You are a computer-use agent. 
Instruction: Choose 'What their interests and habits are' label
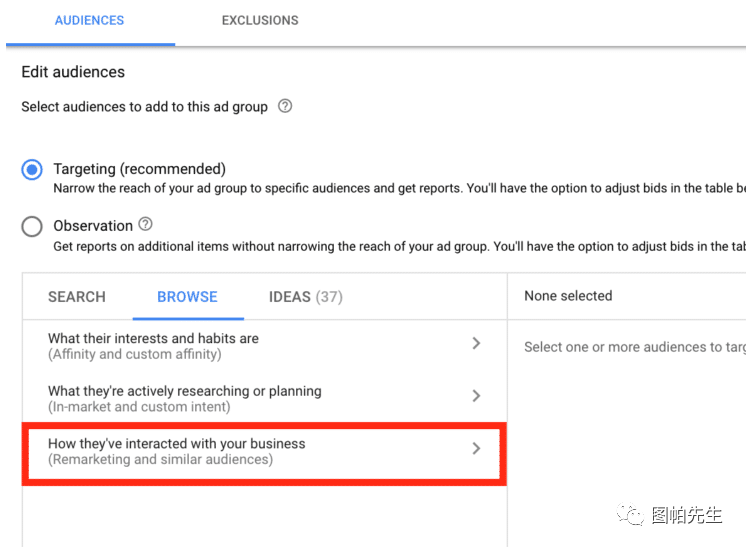(153, 339)
